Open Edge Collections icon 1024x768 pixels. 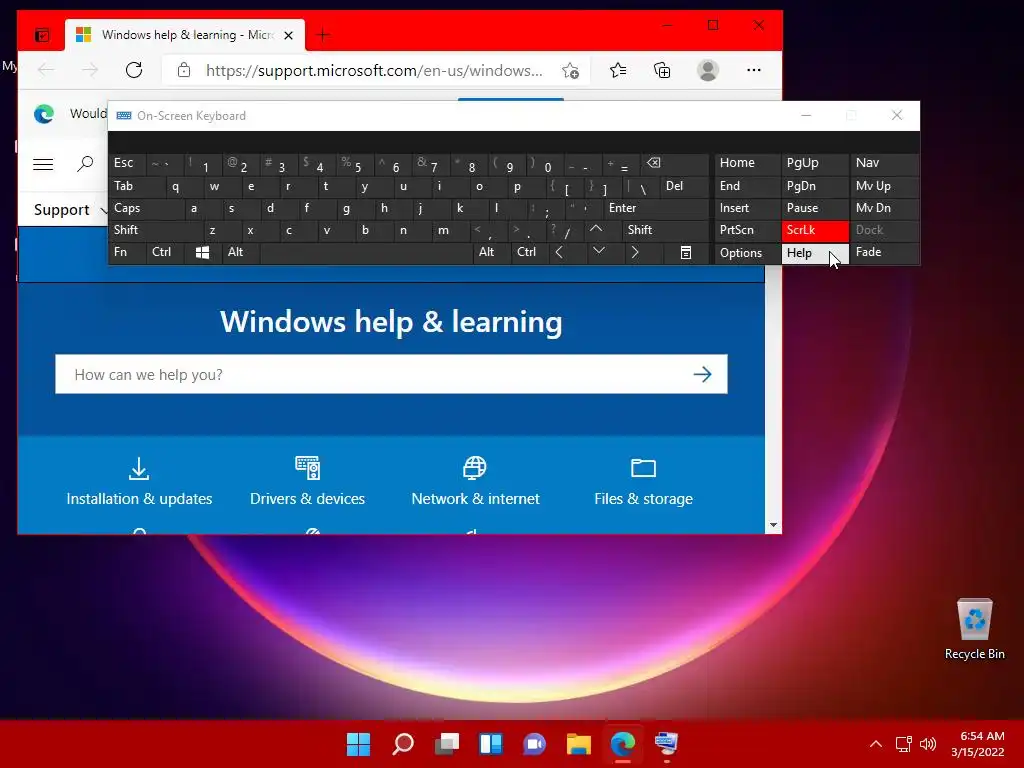(662, 70)
